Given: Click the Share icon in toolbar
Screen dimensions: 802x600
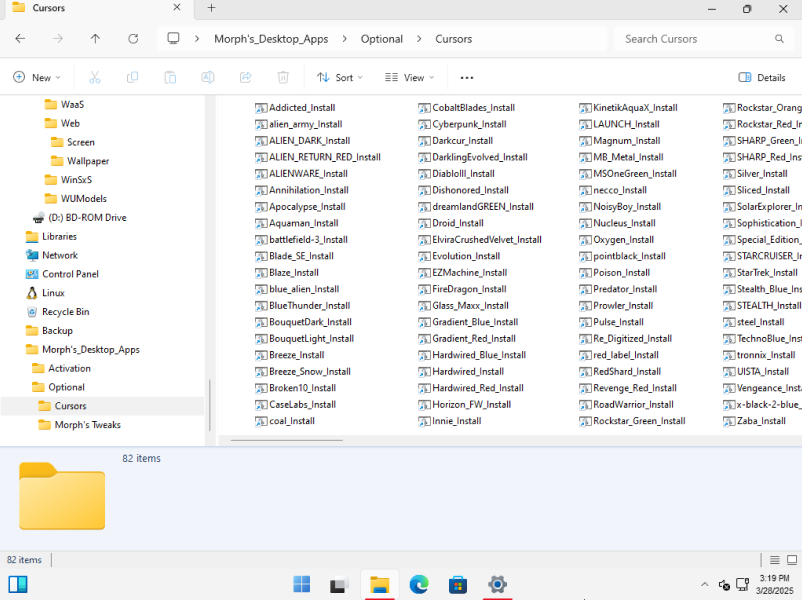Looking at the screenshot, I should 246,78.
